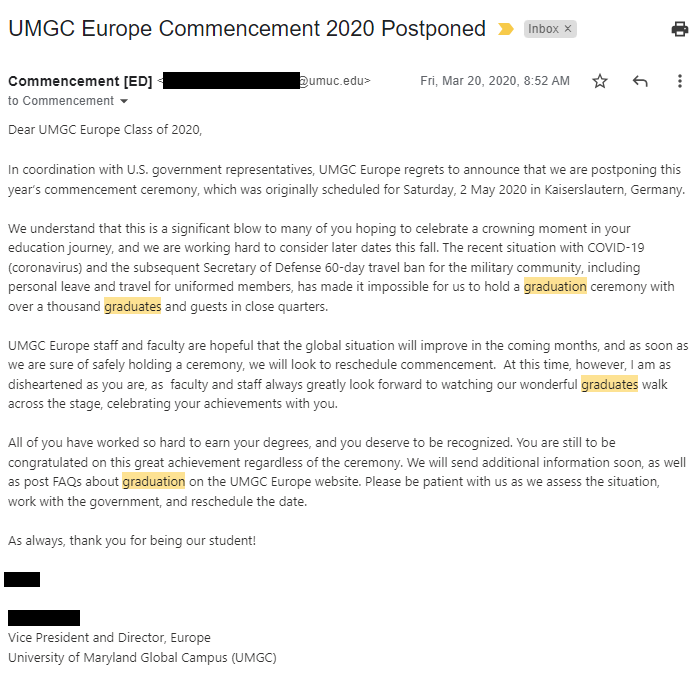This screenshot has width=700, height=677.
Task: Star the commencement postponed email
Action: [600, 81]
